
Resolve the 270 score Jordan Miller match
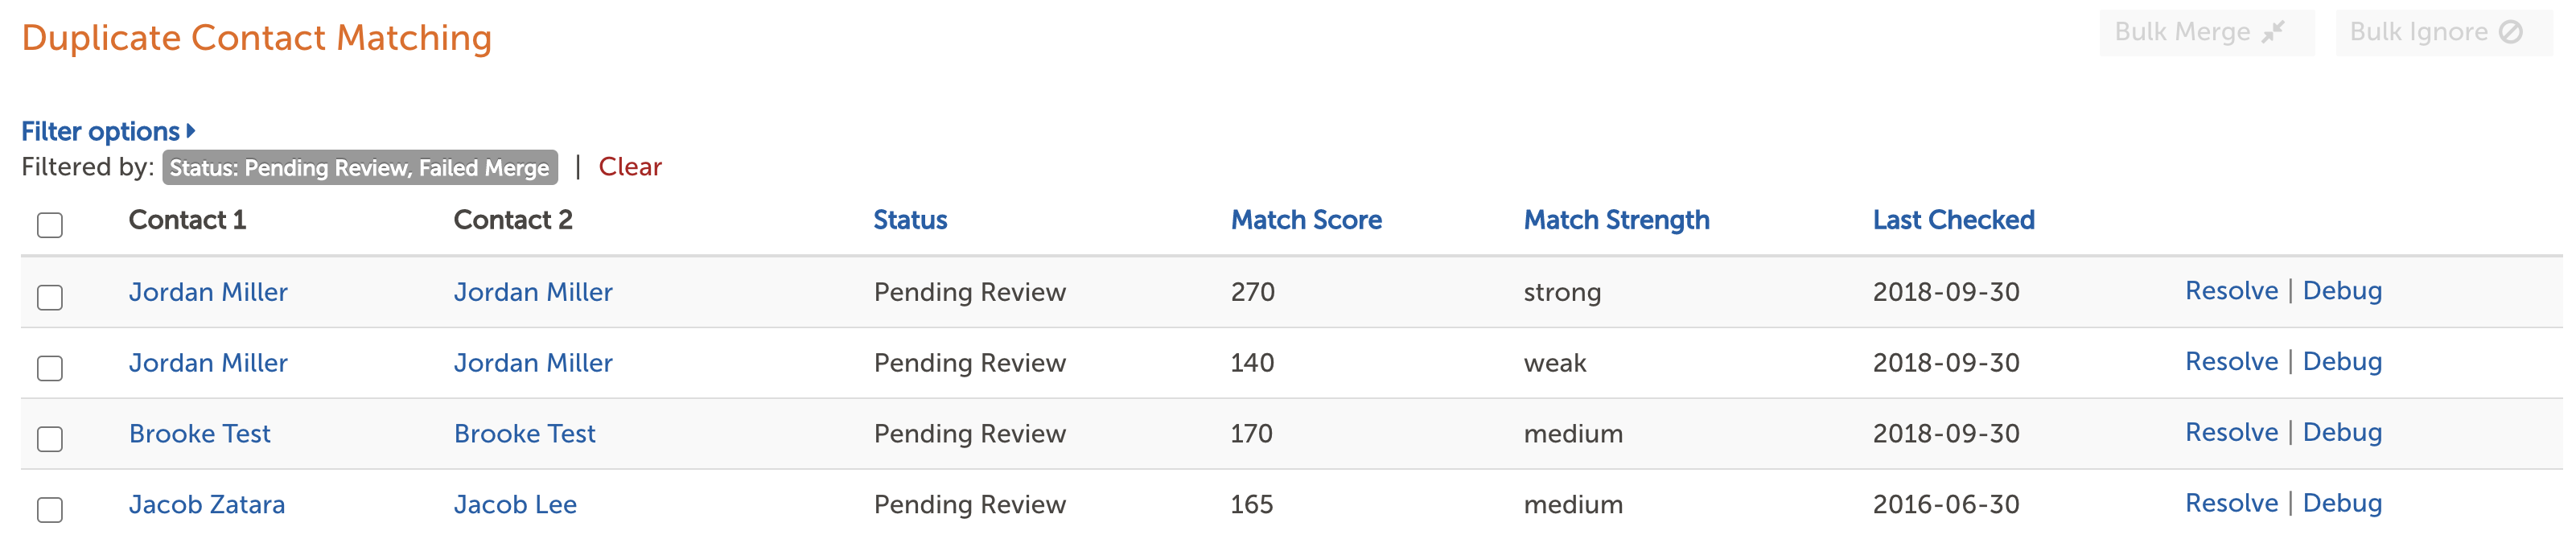2231,291
